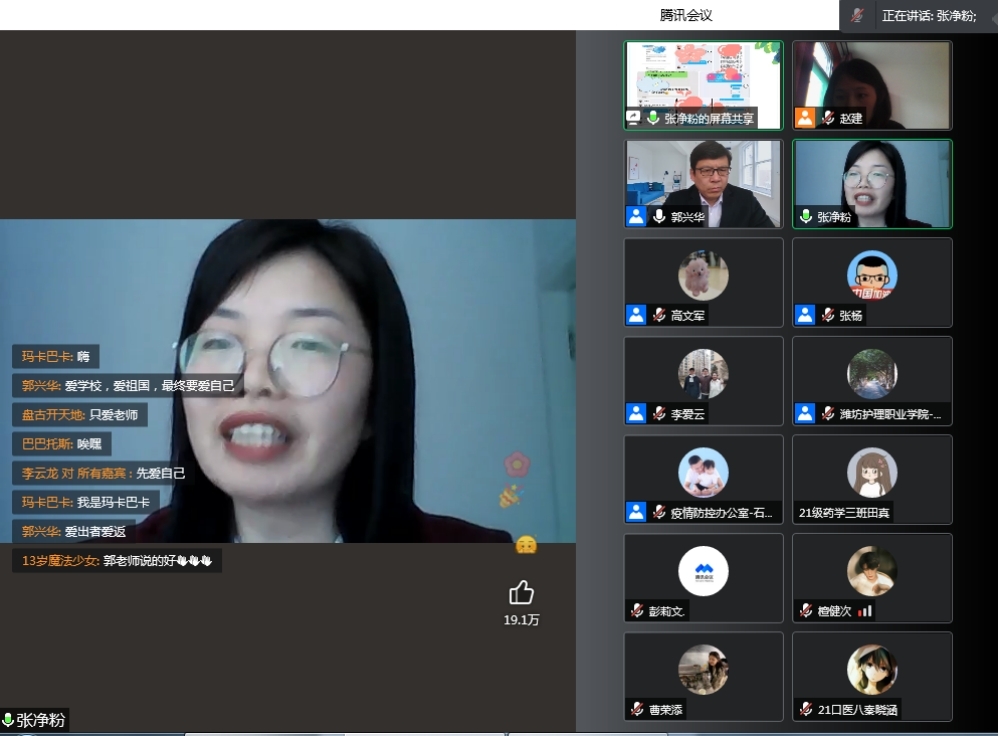The image size is (999, 736).
Task: Click the blue user icon on 高文军 tile
Action: (636, 315)
